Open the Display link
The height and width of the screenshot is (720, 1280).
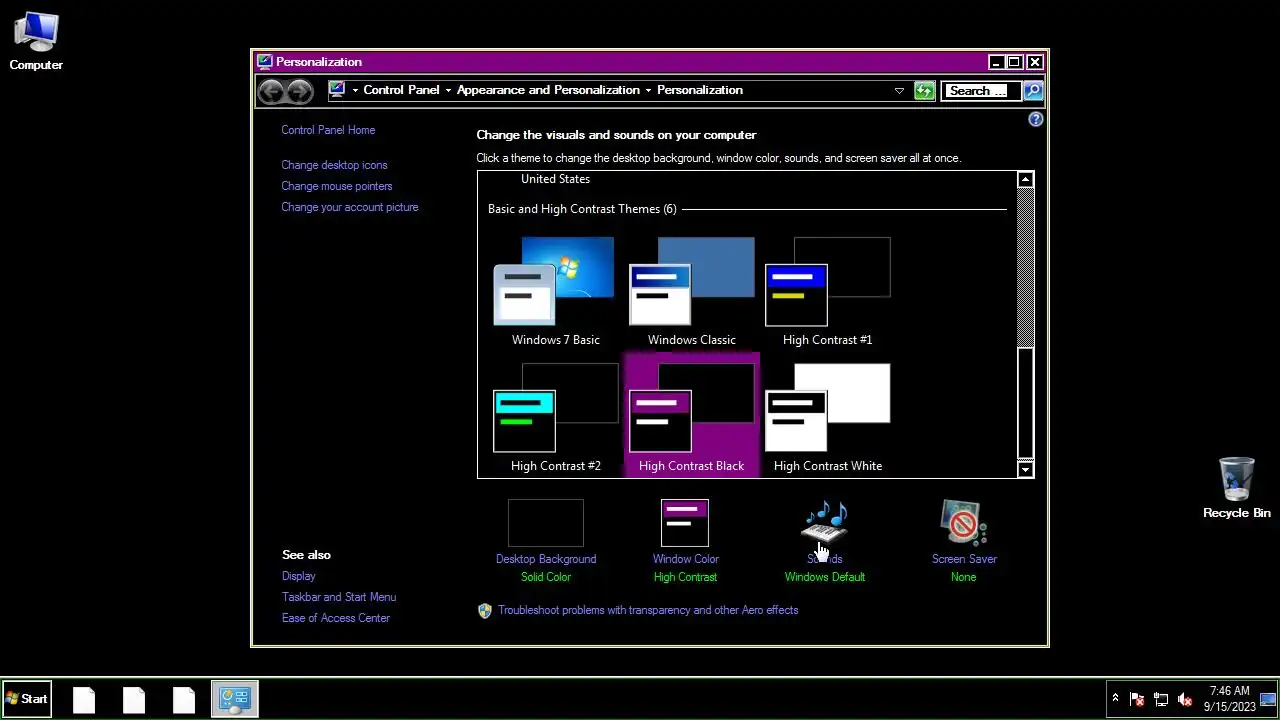click(299, 576)
